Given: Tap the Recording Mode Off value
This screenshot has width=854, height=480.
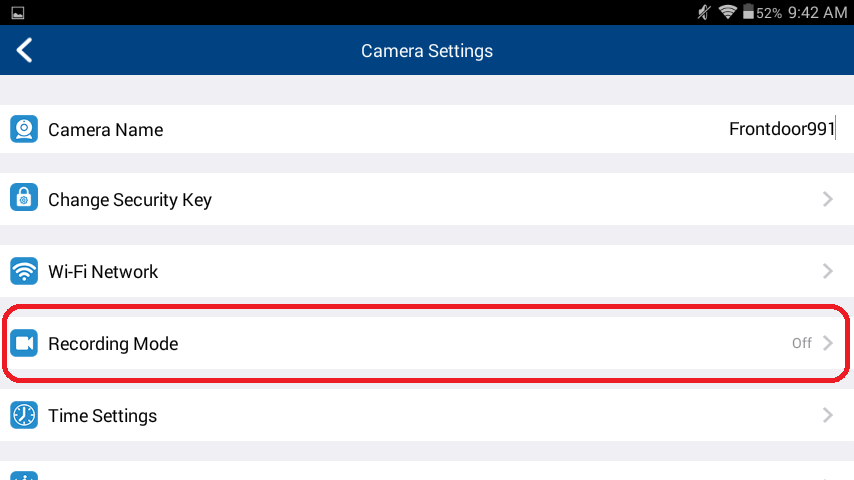Looking at the screenshot, I should (802, 343).
